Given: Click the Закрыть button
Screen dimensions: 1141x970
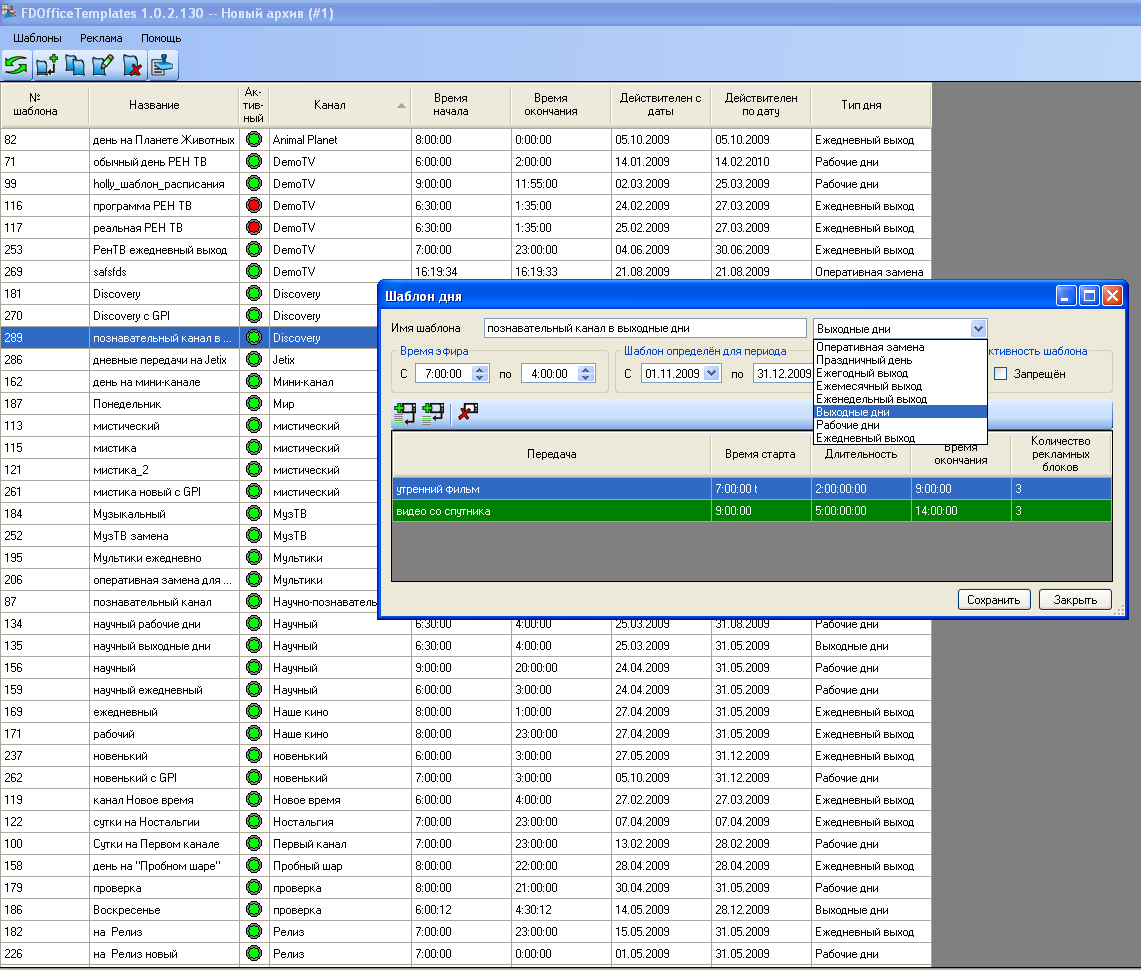Looking at the screenshot, I should coord(1075,600).
